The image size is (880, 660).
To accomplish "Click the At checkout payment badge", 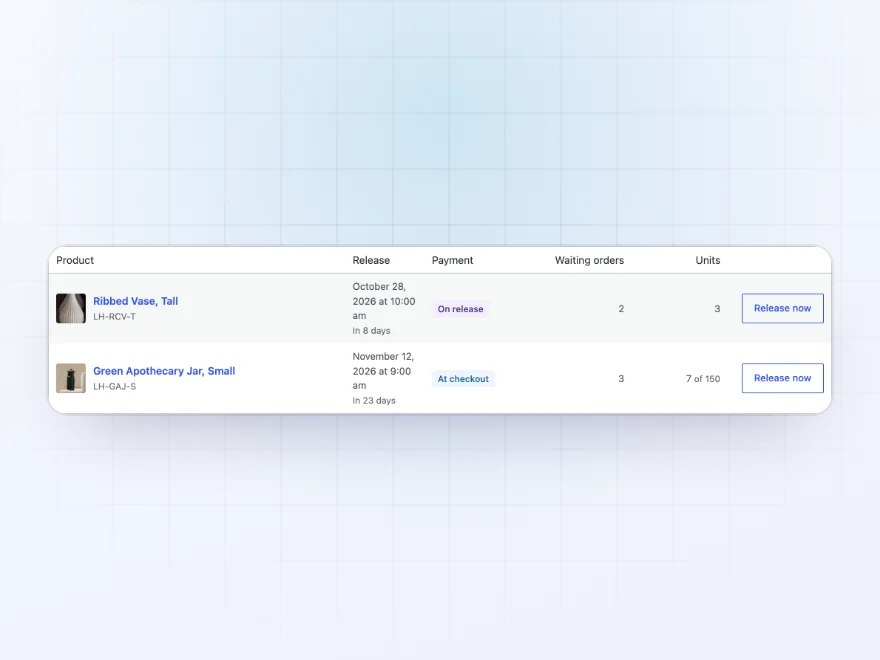I will click(463, 379).
